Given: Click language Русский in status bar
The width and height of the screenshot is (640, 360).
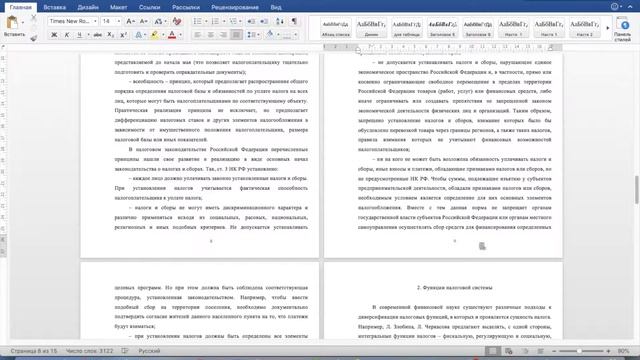Looking at the screenshot, I should [x=149, y=351].
